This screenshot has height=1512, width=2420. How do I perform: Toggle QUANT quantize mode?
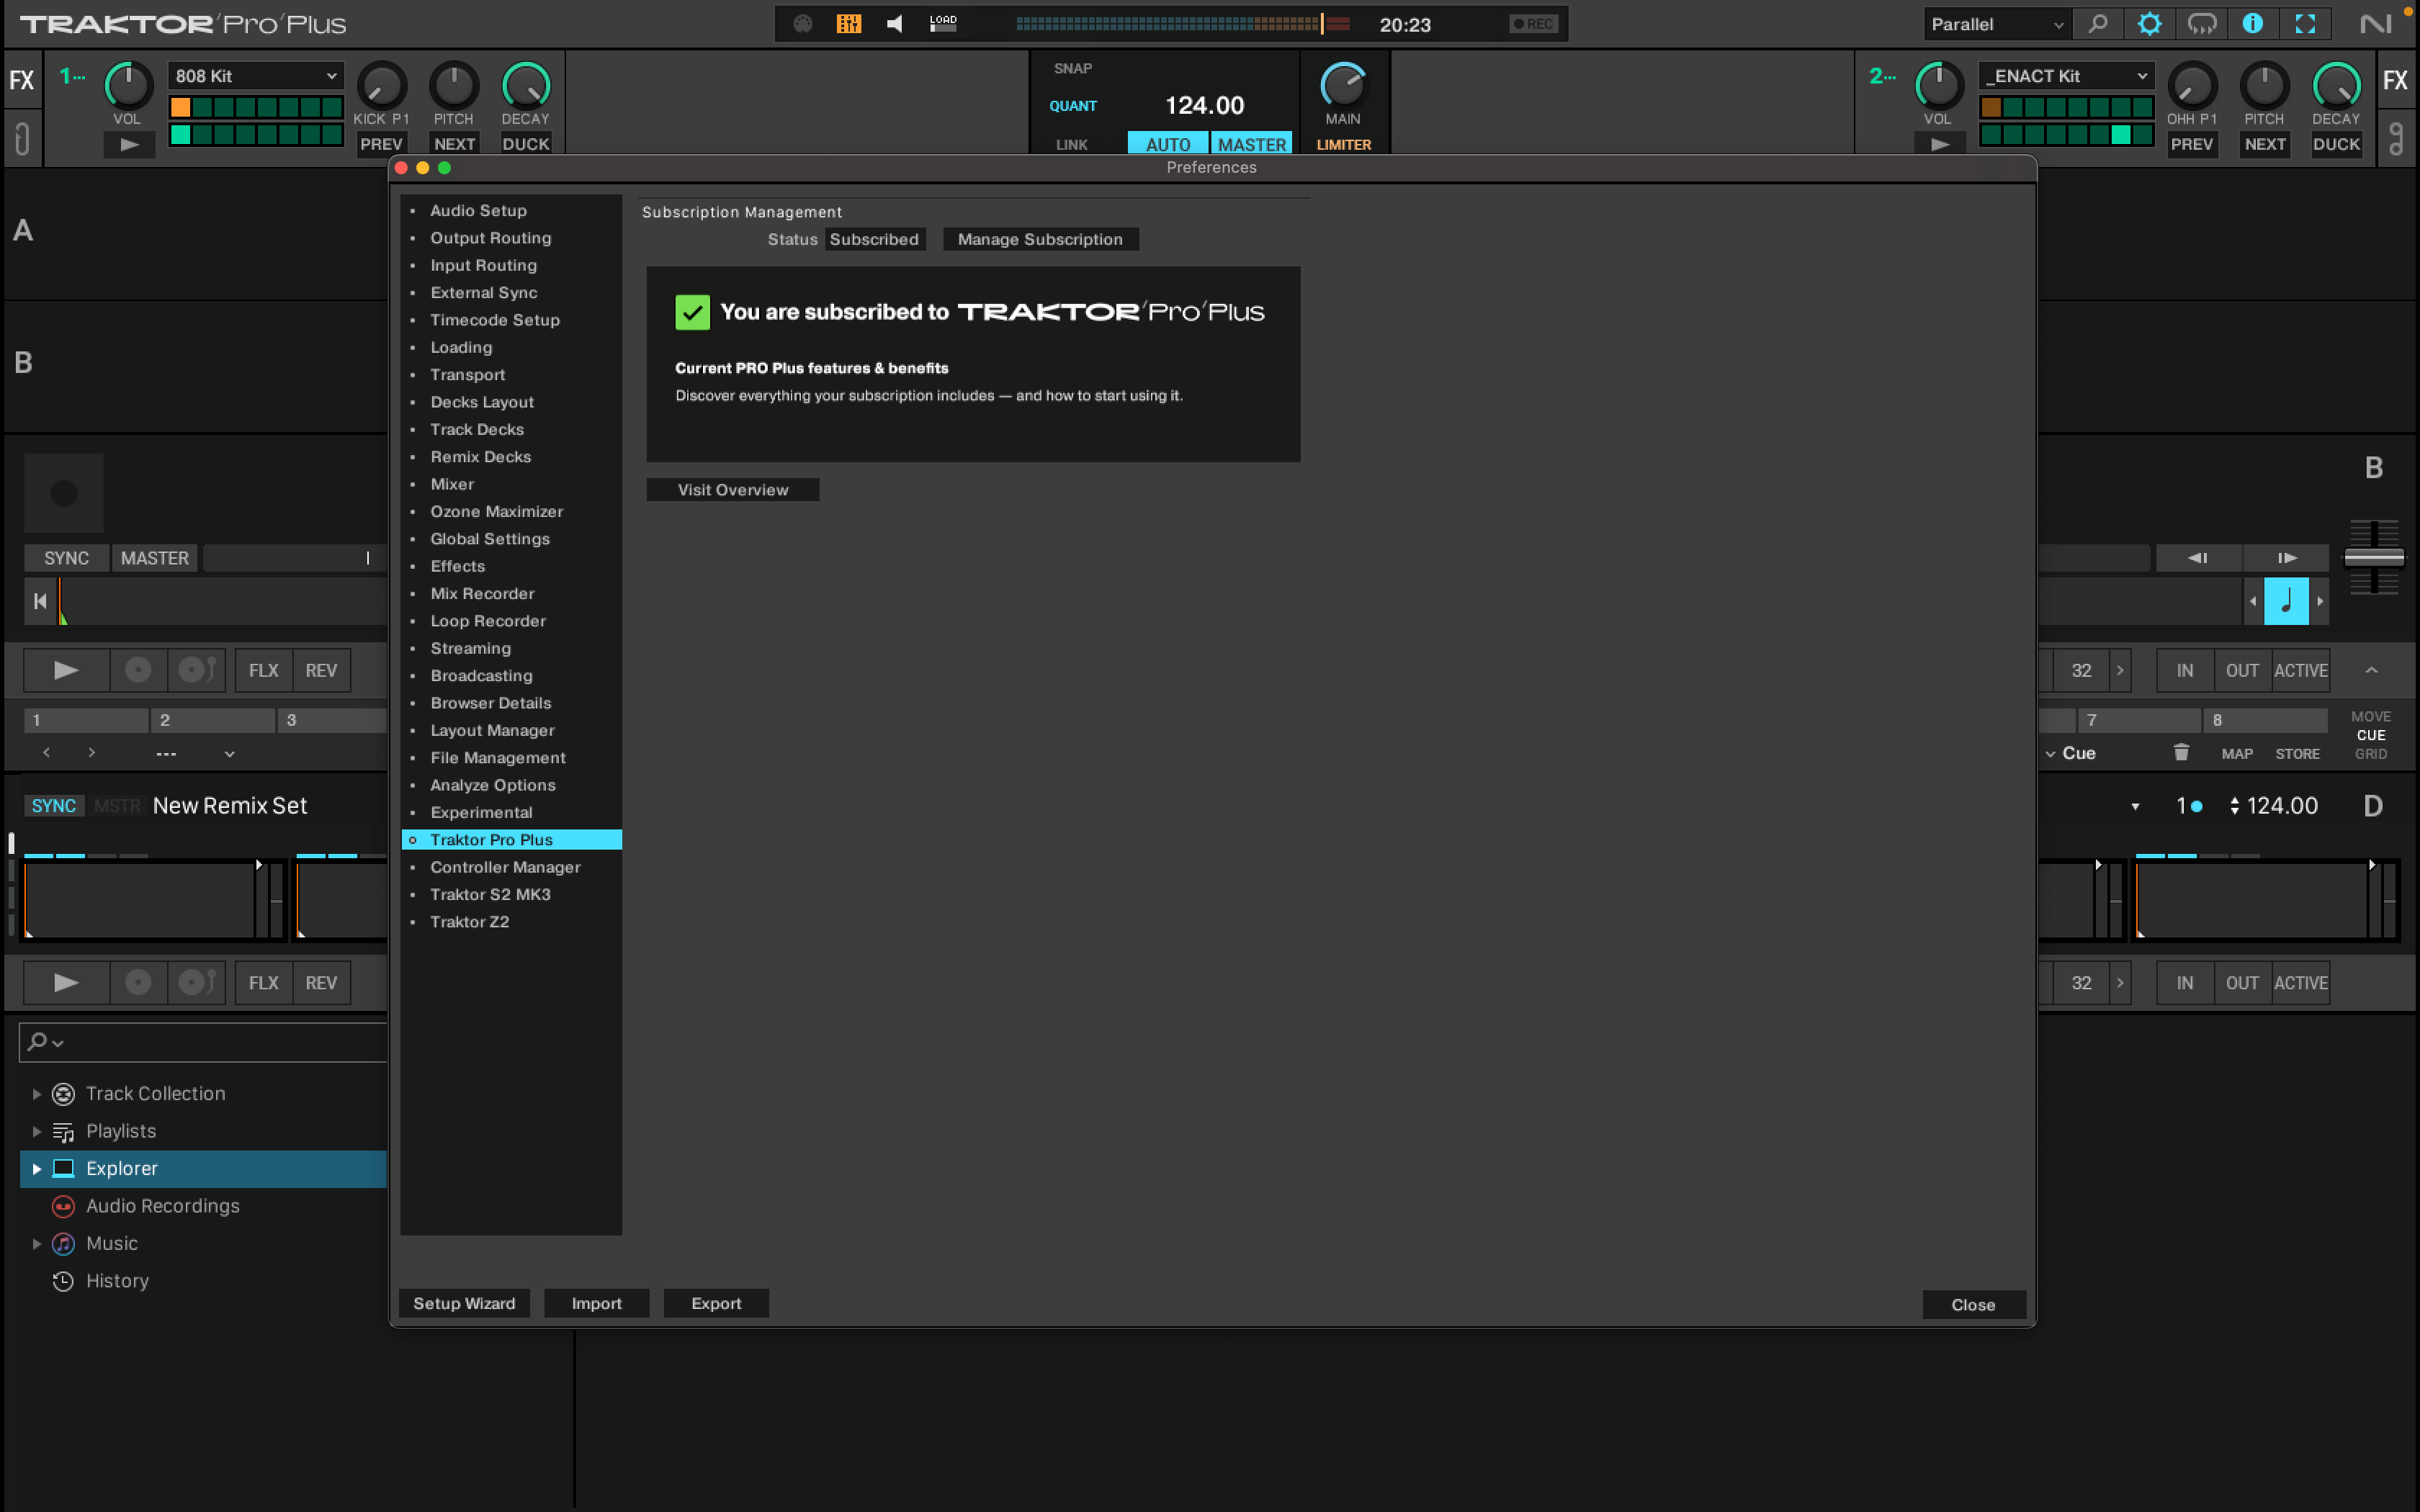pos(1072,106)
